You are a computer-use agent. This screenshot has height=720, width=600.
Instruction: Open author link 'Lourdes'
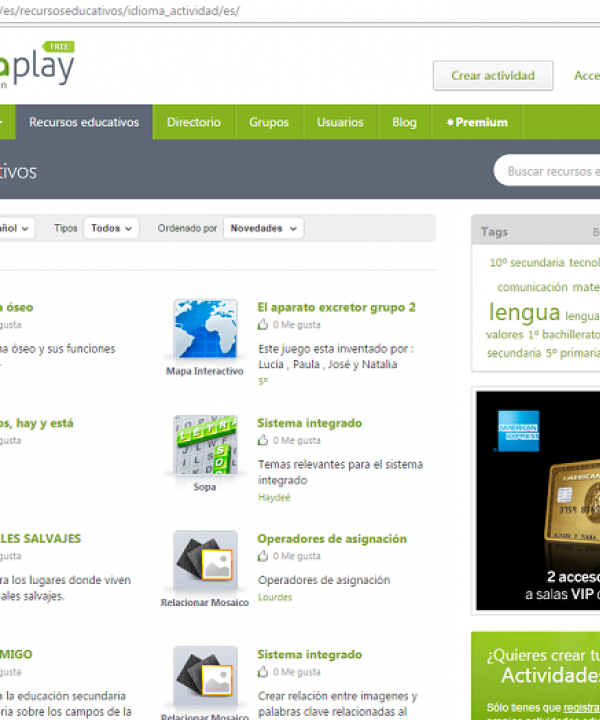coord(275,597)
